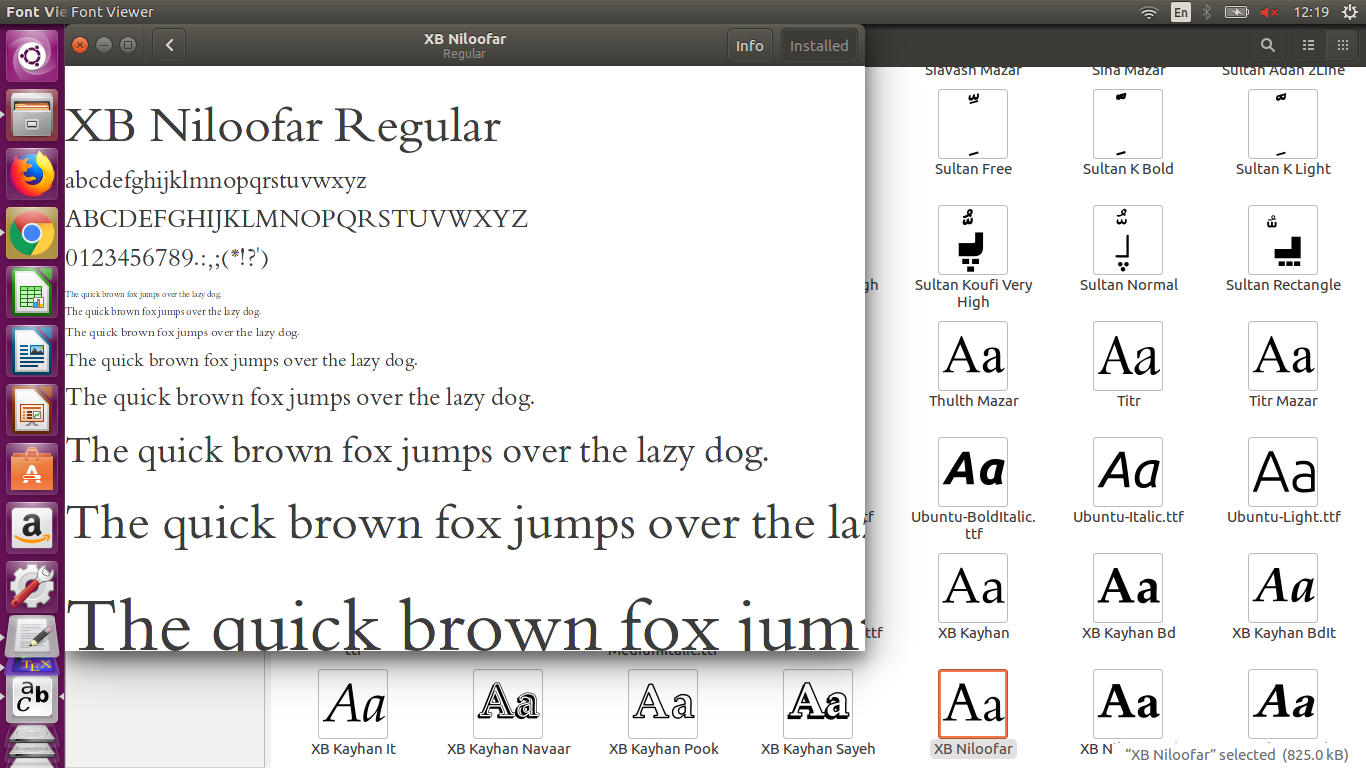
Task: Open Ubuntu Software from the launcher
Action: point(33,470)
